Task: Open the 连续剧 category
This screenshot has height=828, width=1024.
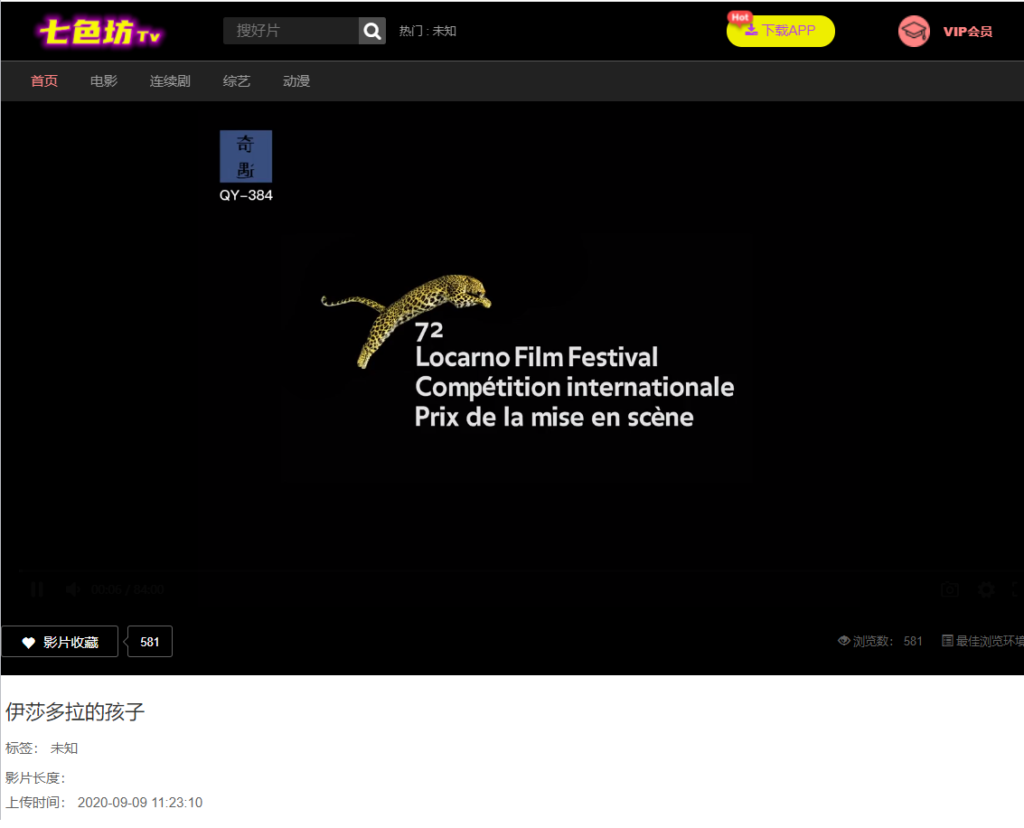Action: 170,81
